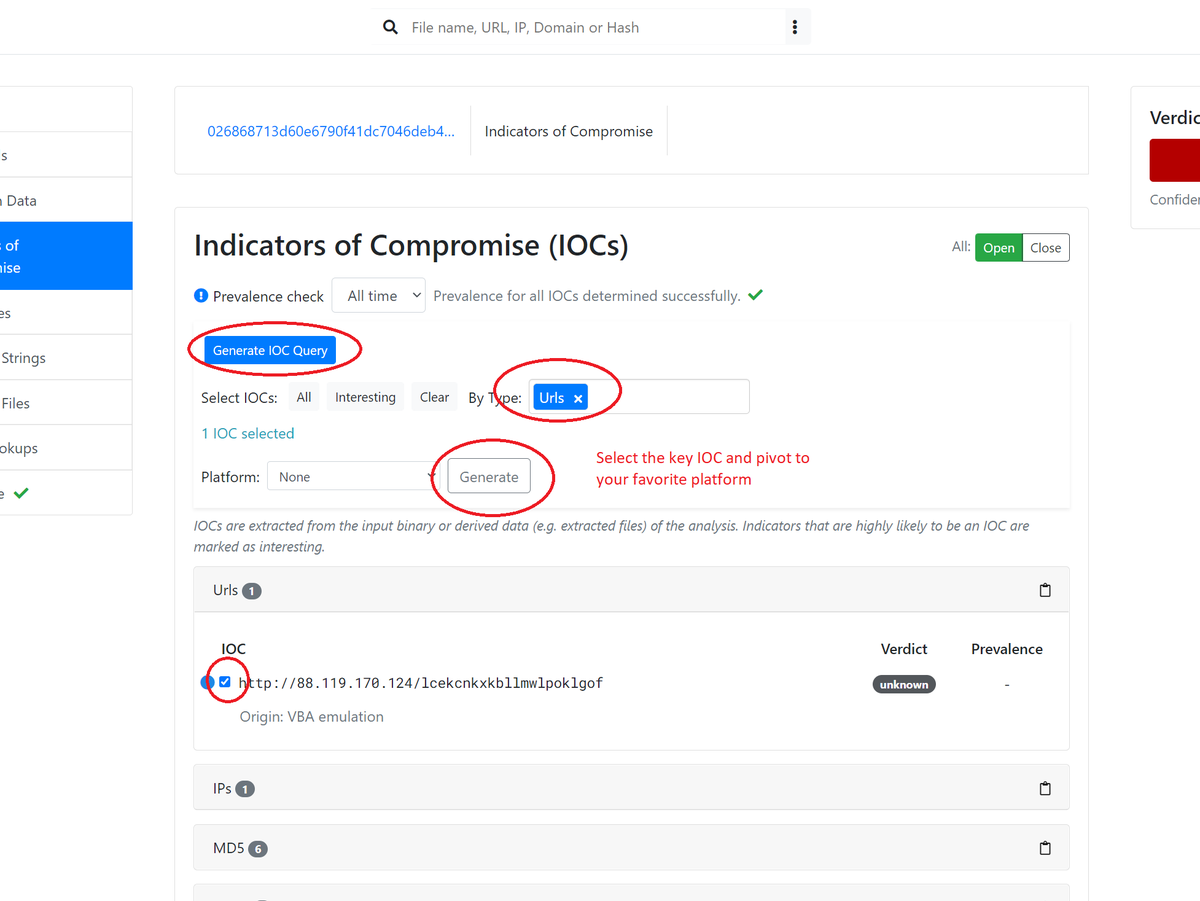Screen dimensions: 1200x901
Task: Click the unknown verdict badge
Action: tap(904, 684)
